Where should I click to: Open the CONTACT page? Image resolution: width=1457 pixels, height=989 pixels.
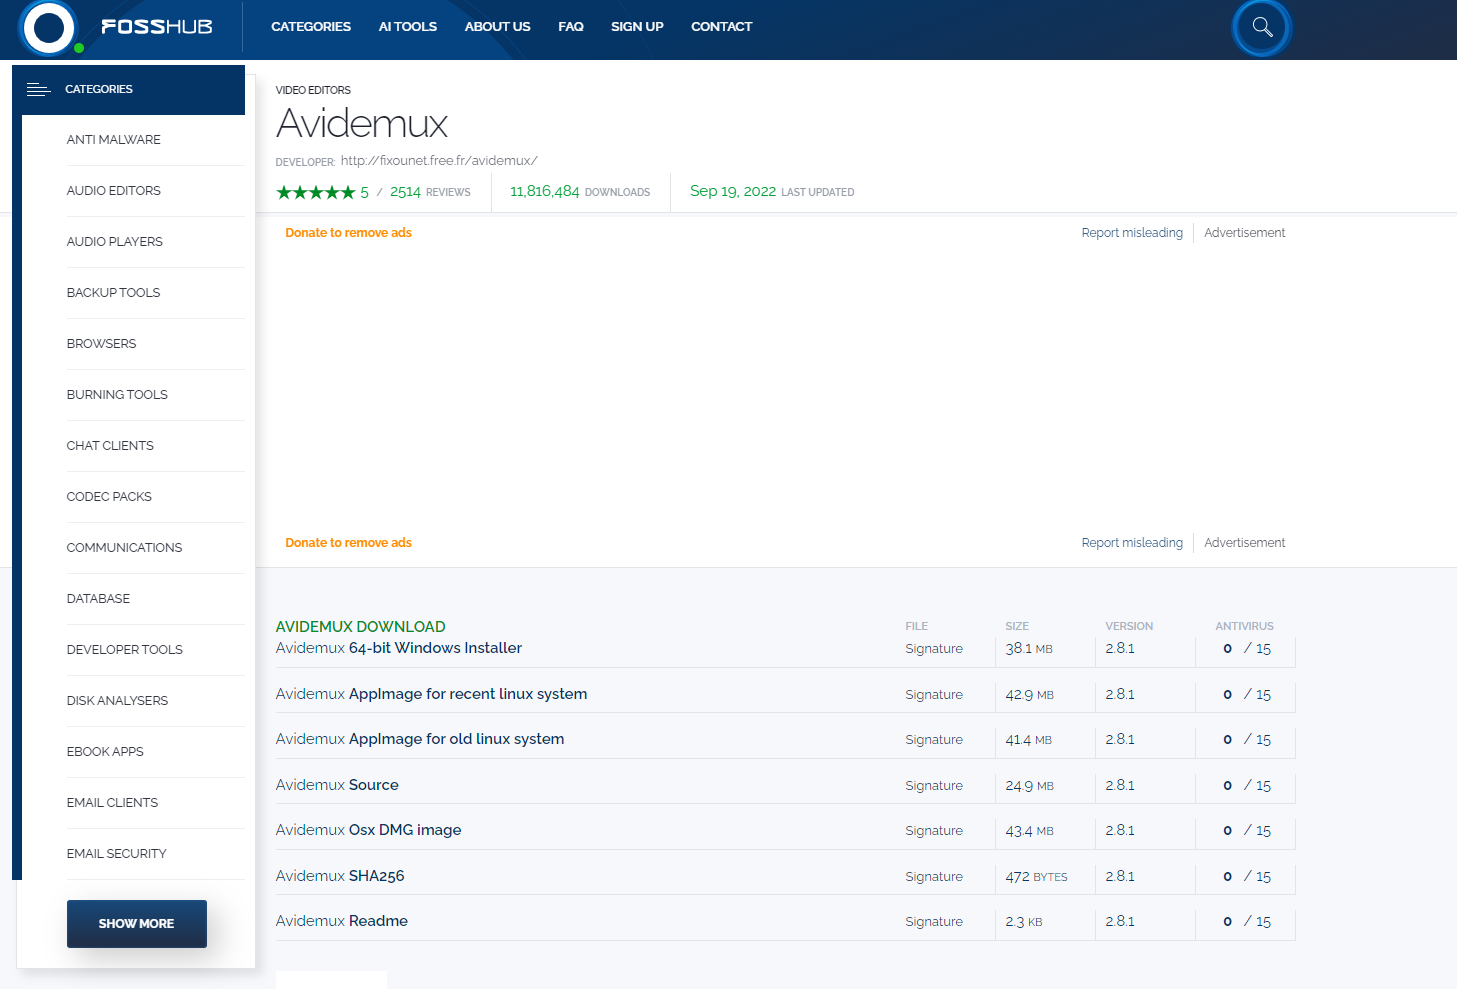tap(721, 27)
